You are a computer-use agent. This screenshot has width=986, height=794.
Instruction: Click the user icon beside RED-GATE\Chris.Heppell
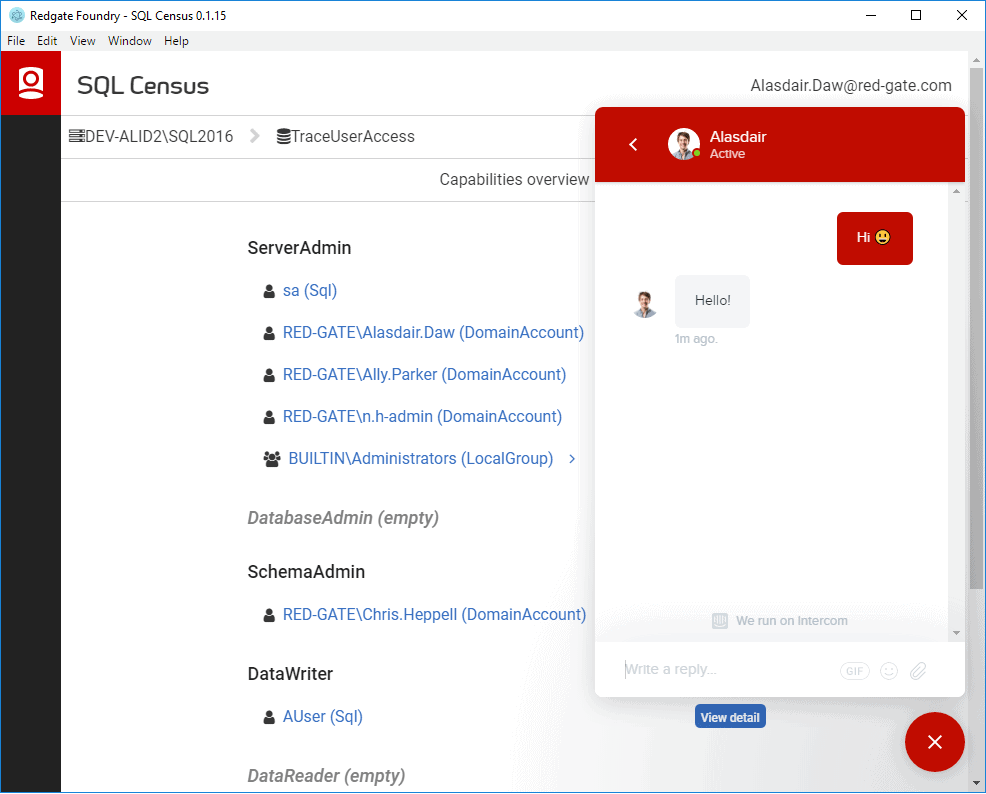pos(269,615)
